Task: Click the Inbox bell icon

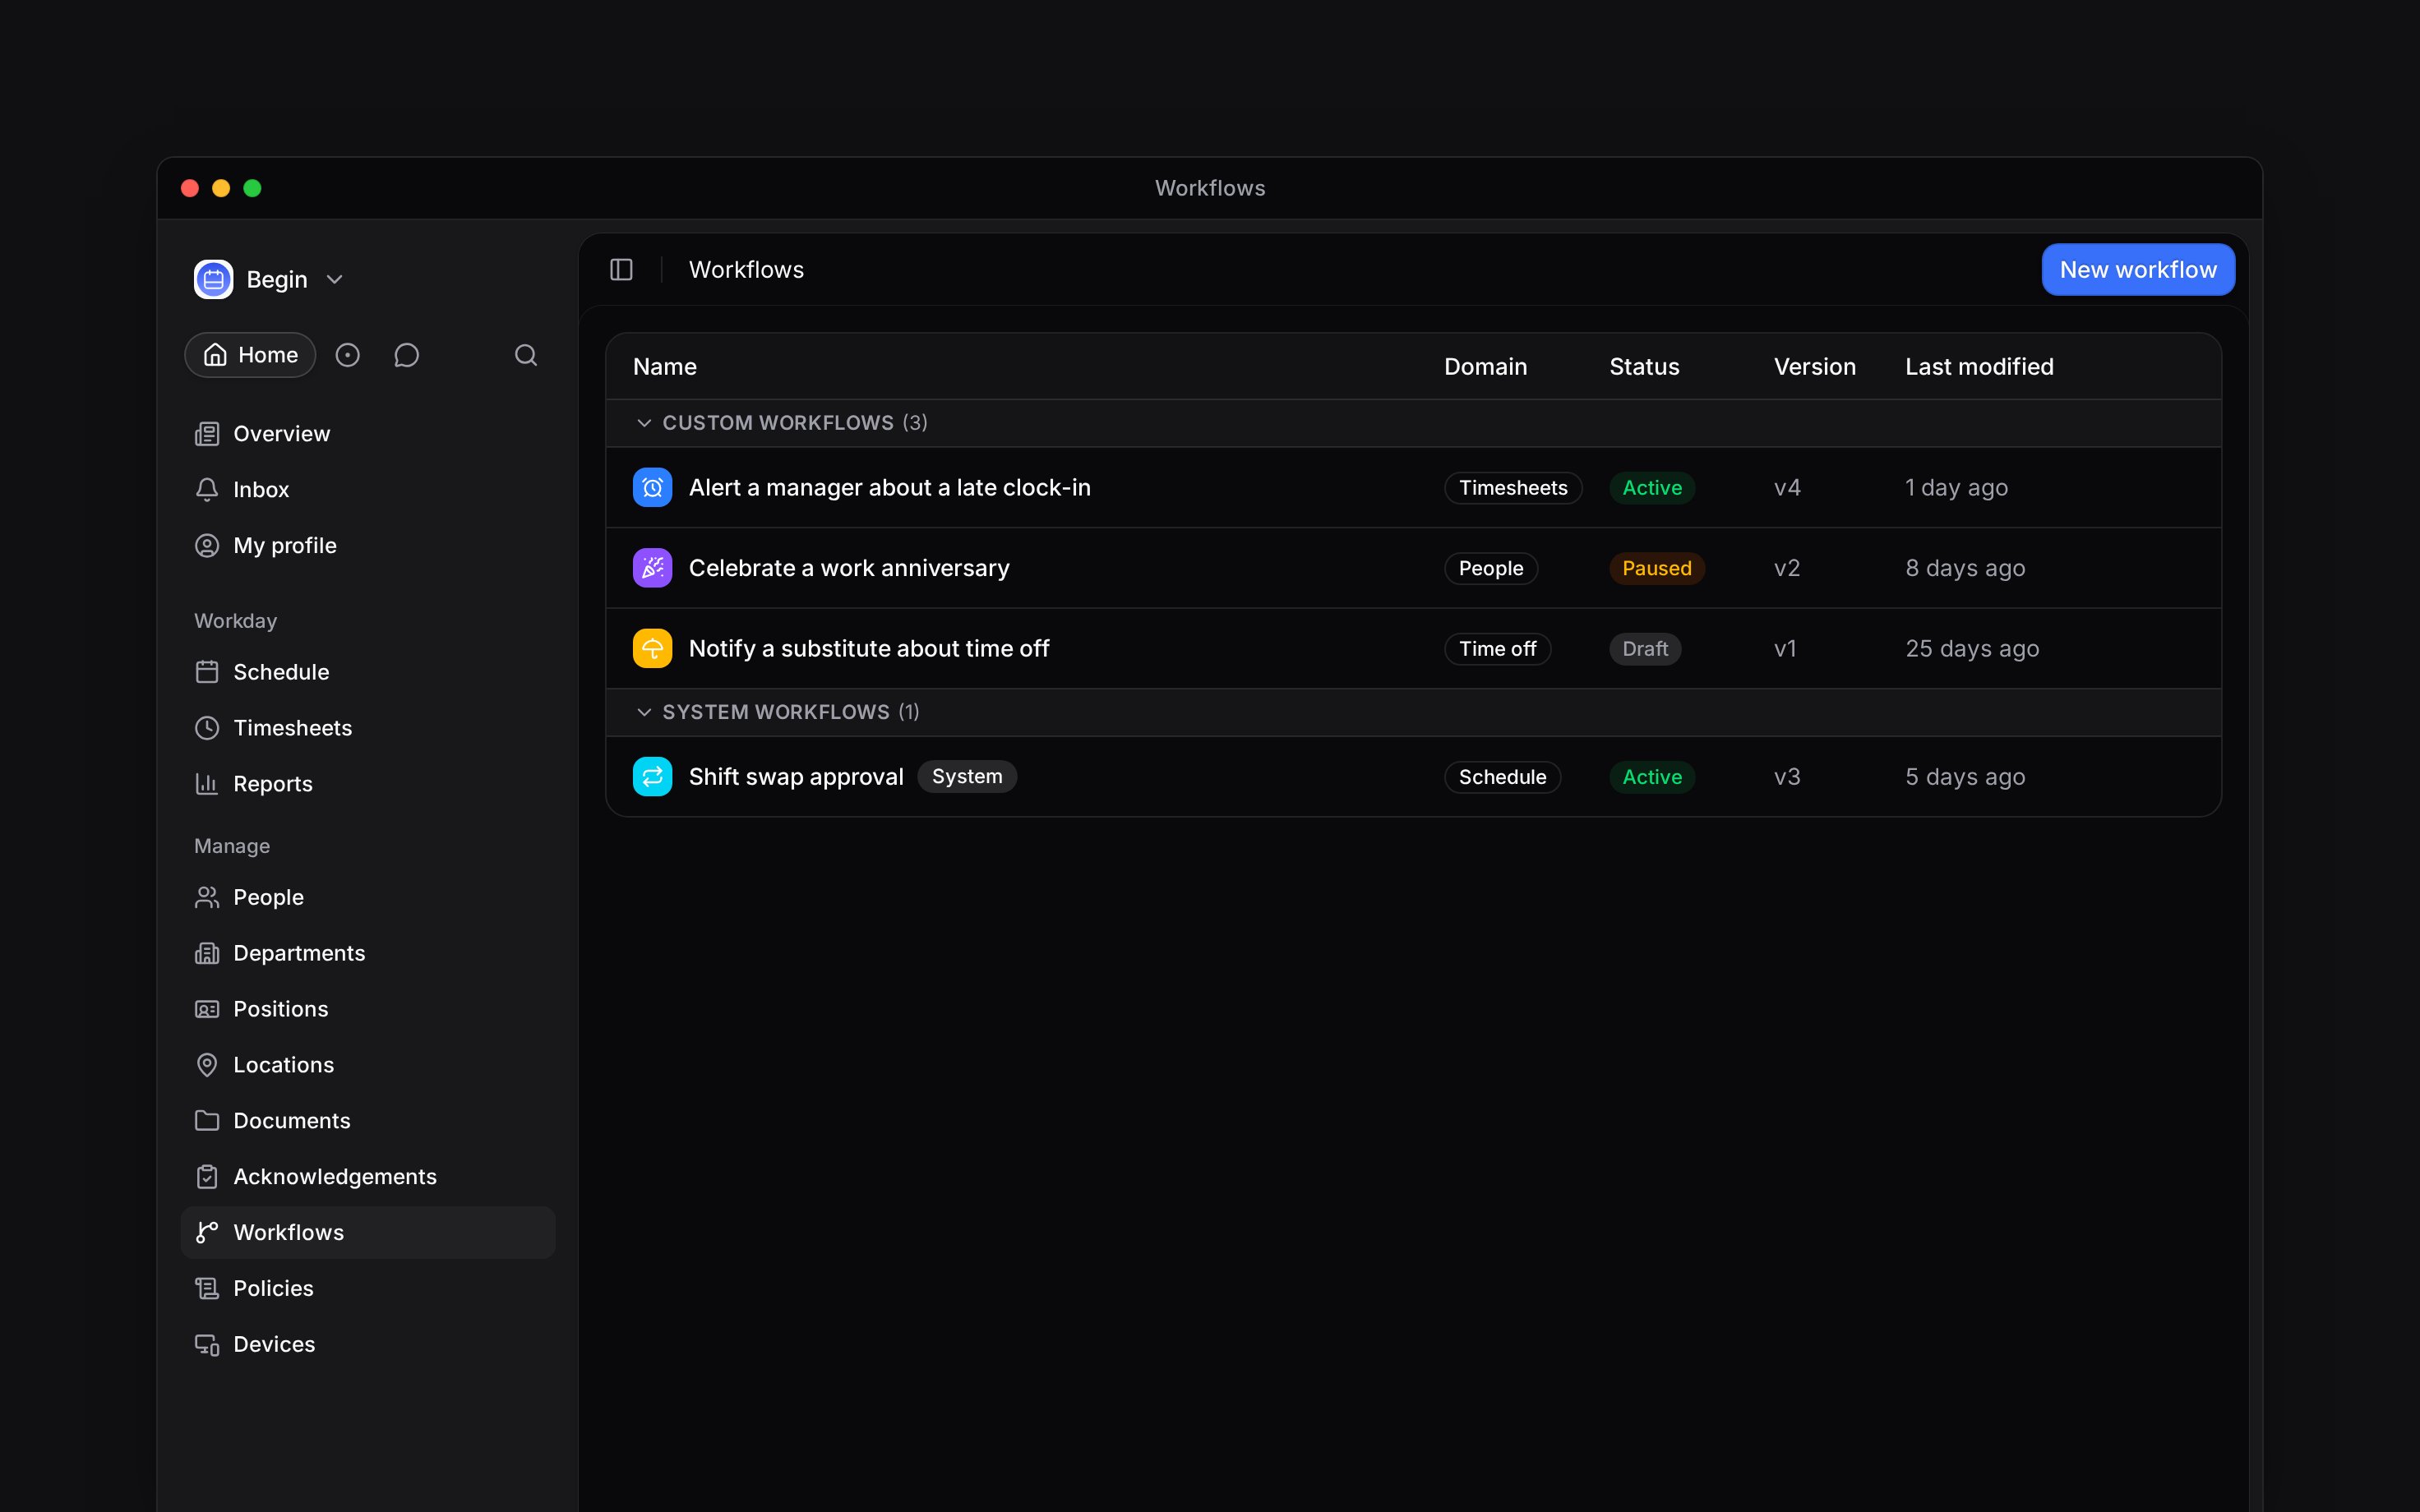Action: click(x=207, y=490)
